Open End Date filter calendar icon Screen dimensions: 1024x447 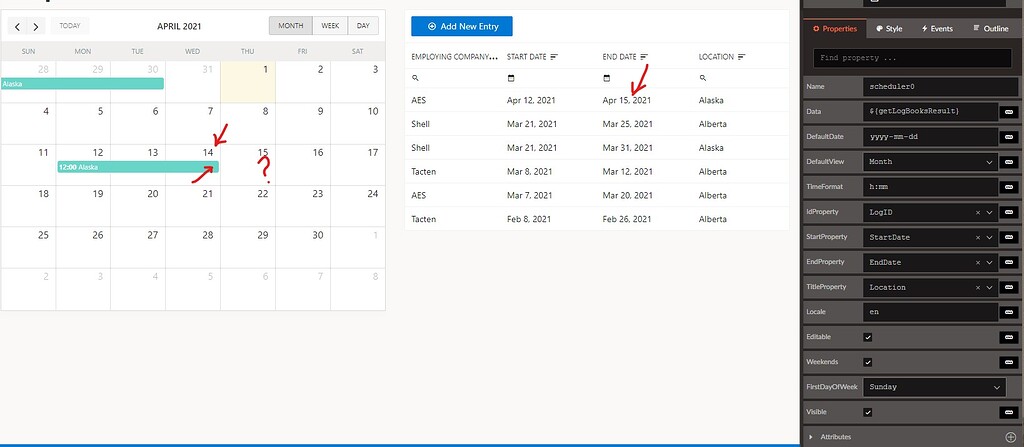click(606, 78)
